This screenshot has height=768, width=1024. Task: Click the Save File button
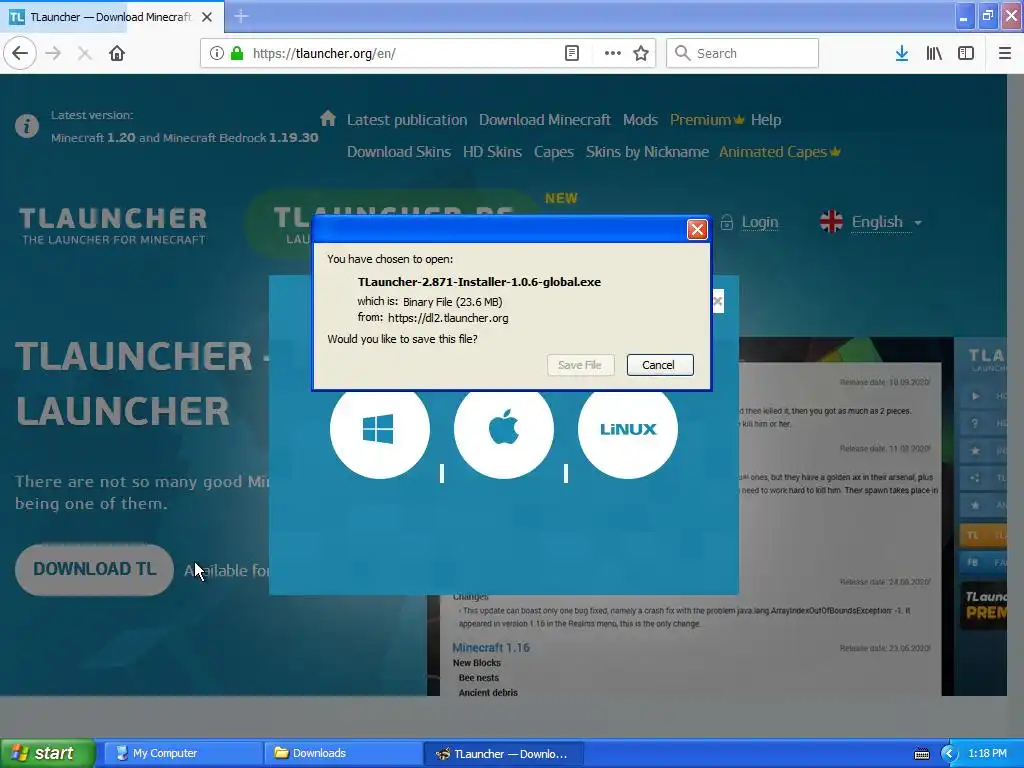[580, 365]
